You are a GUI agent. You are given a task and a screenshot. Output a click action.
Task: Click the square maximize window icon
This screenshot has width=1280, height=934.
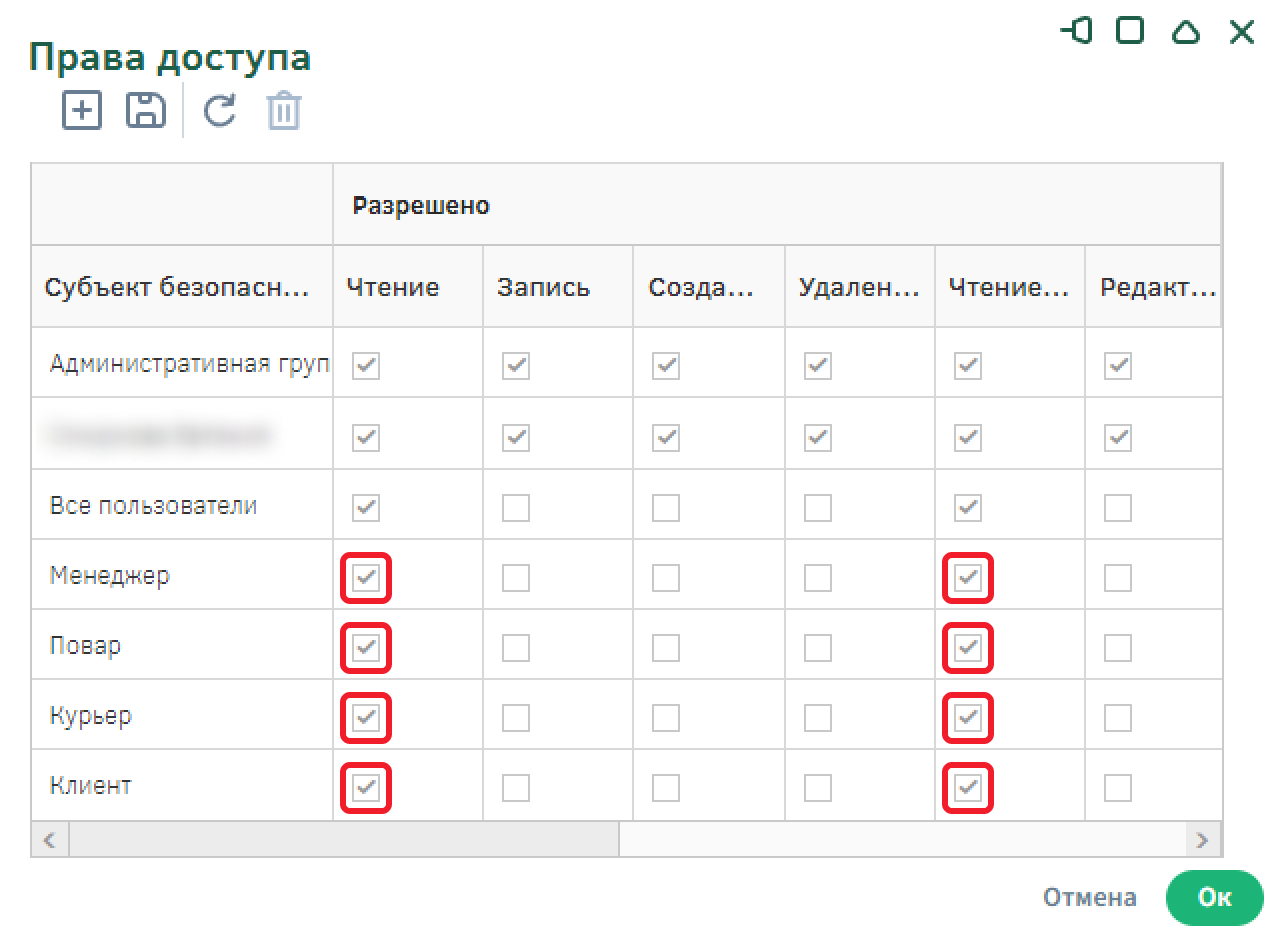[1130, 31]
